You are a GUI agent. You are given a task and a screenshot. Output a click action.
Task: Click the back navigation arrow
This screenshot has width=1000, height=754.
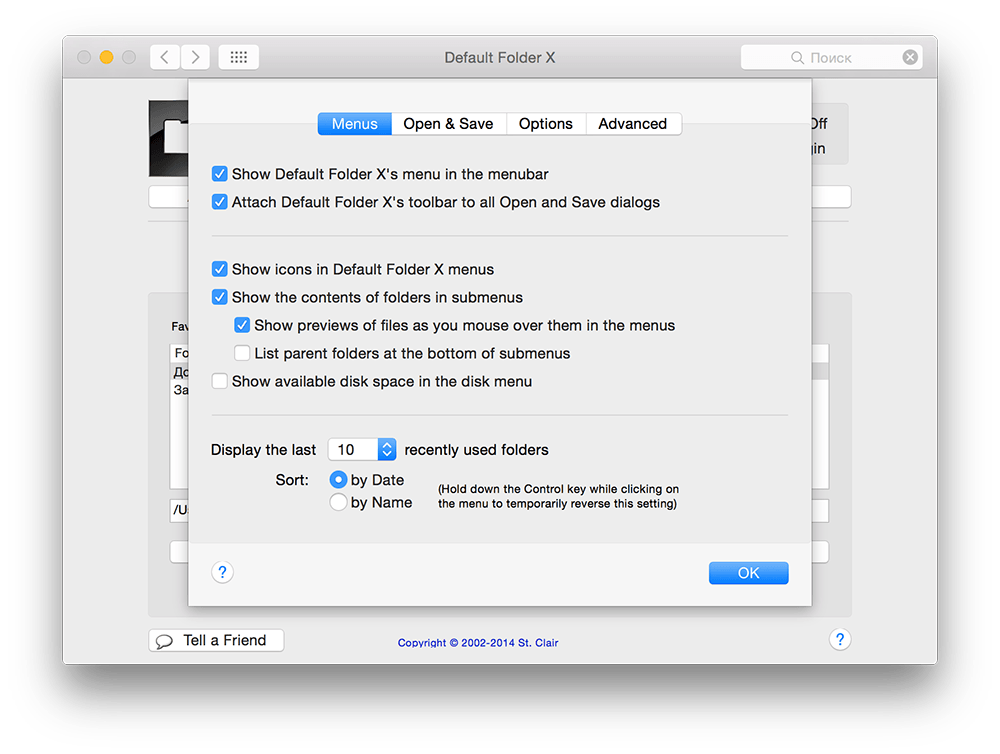coord(165,57)
